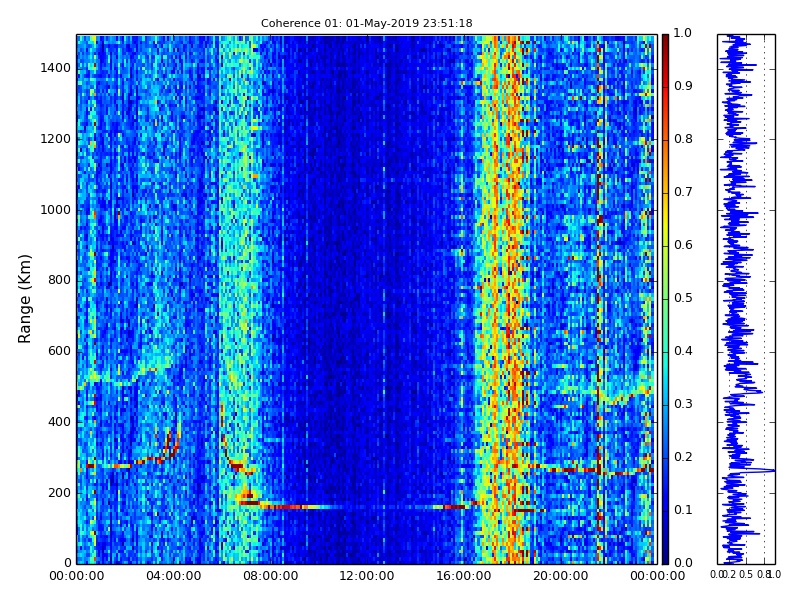Click the 1400 range tick label
The height and width of the screenshot is (600, 800).
(x=56, y=68)
